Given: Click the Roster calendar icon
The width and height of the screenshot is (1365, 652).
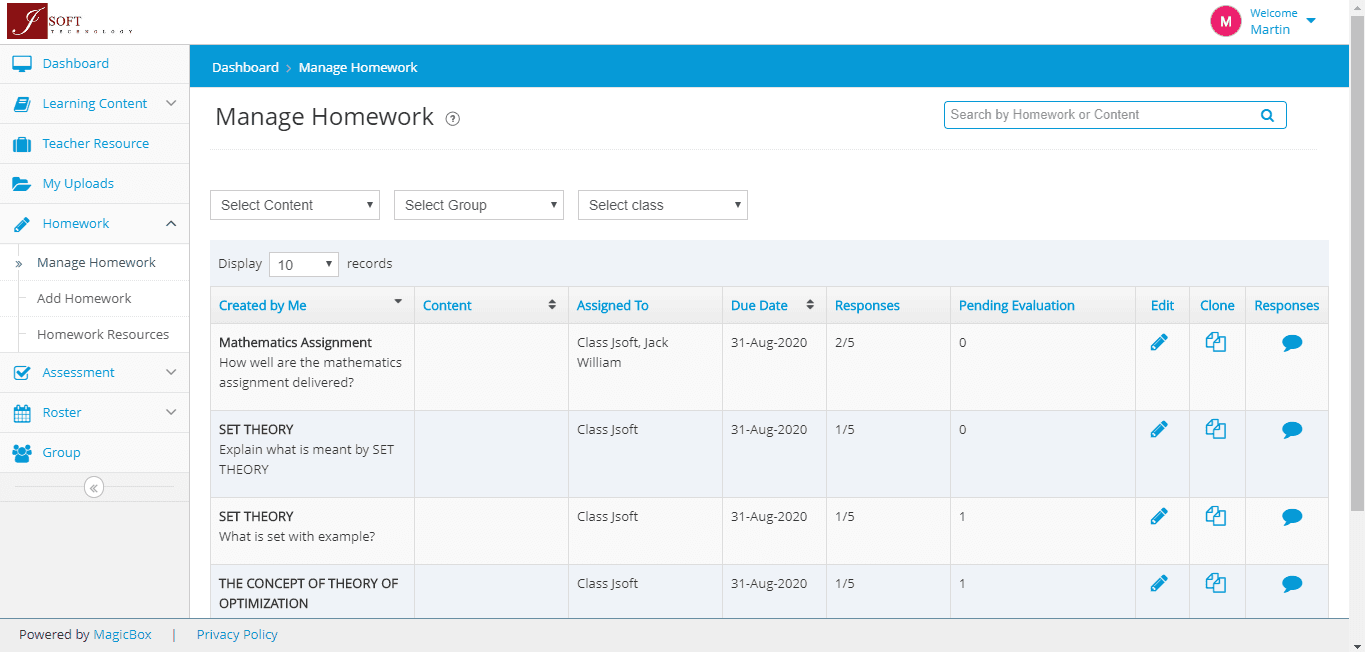Looking at the screenshot, I should pos(22,413).
